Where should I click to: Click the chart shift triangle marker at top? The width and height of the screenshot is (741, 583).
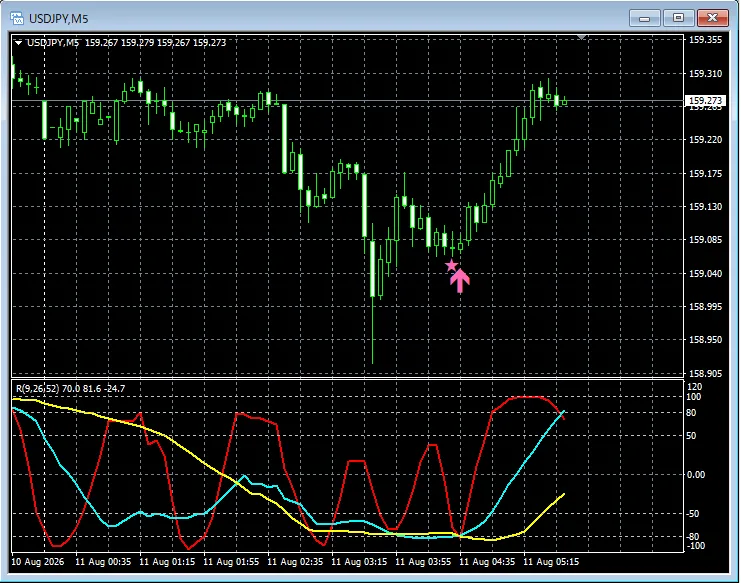point(581,37)
